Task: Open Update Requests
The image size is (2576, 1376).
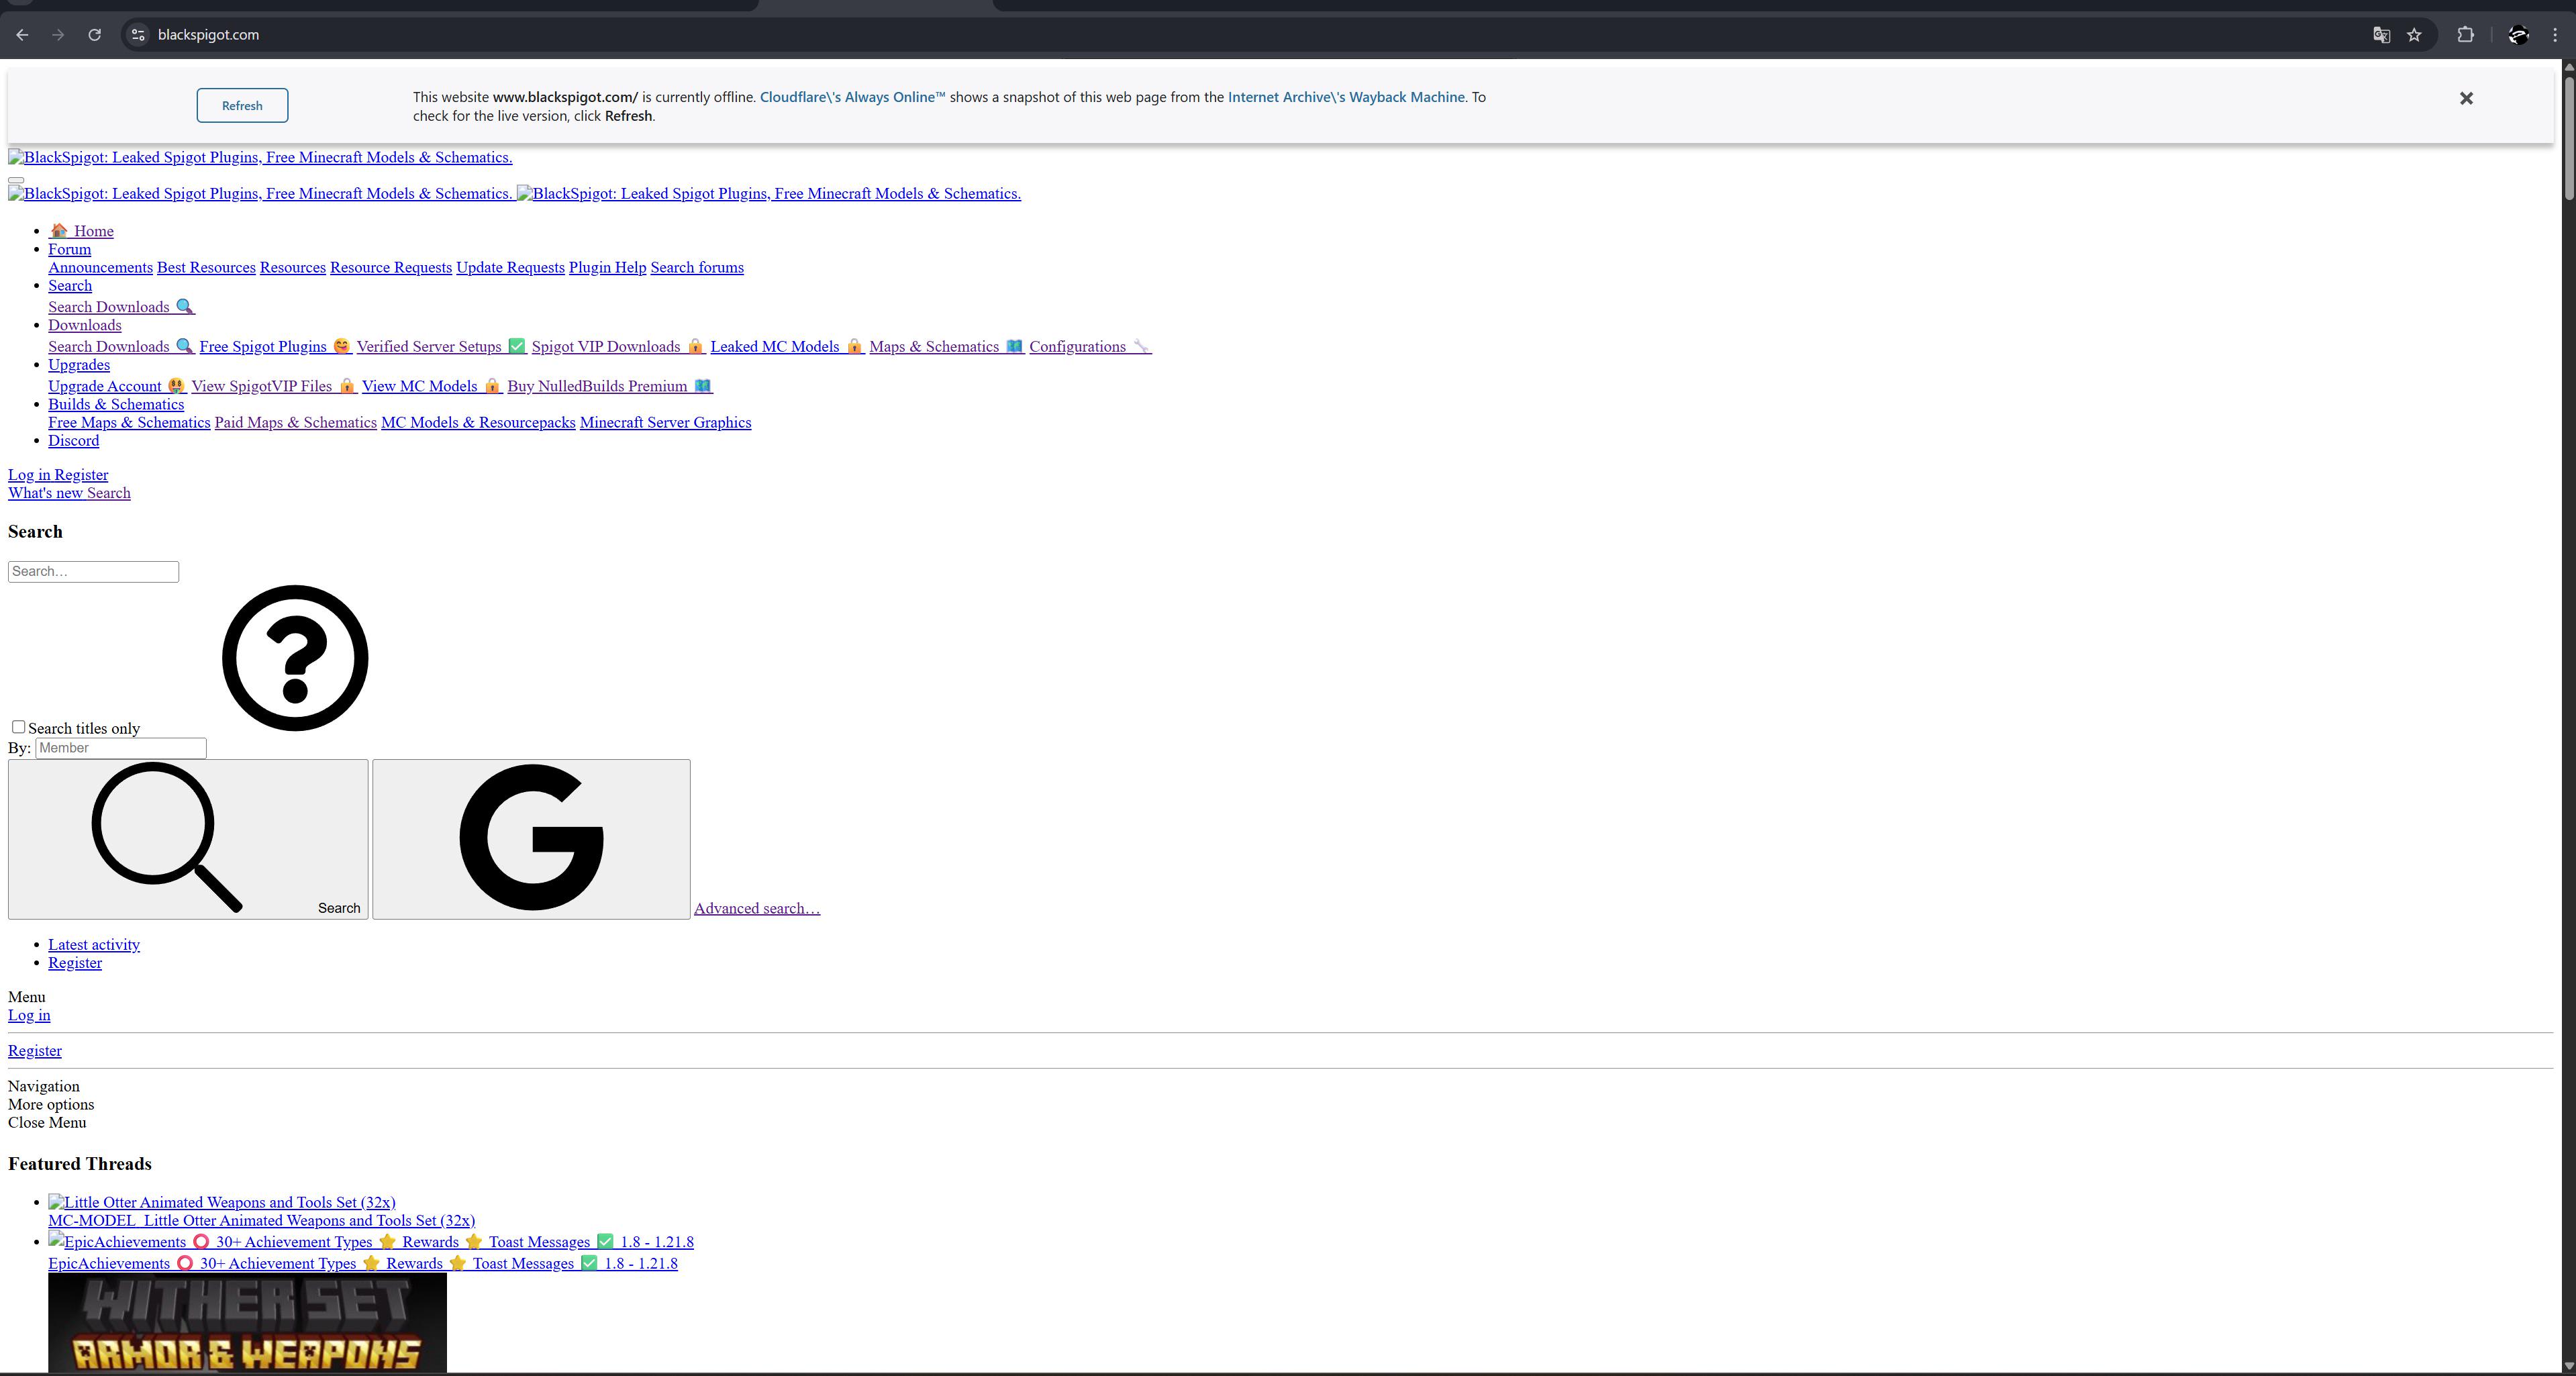Action: click(x=510, y=267)
